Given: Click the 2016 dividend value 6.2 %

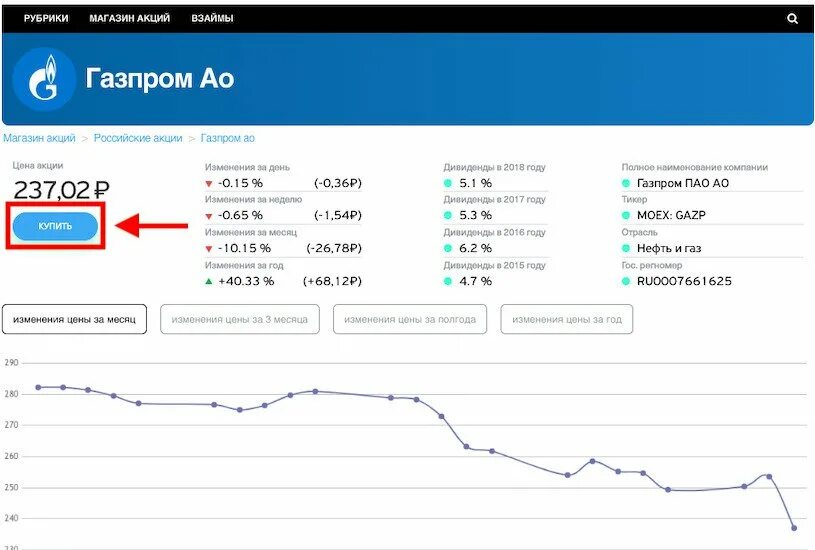Looking at the screenshot, I should 475,248.
